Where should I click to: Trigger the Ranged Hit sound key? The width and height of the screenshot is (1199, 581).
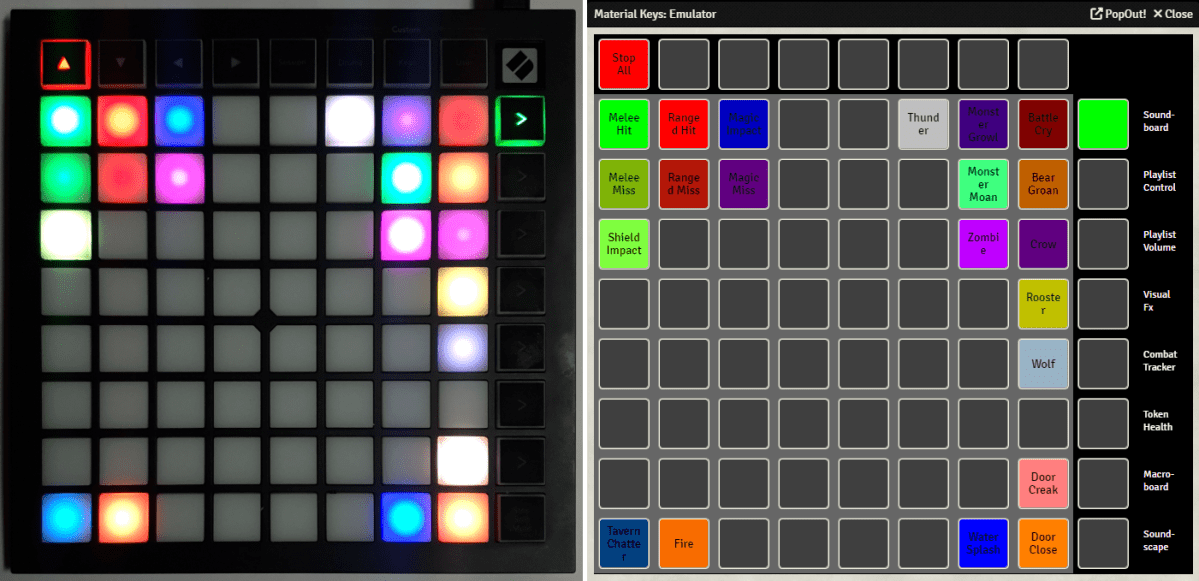(684, 124)
